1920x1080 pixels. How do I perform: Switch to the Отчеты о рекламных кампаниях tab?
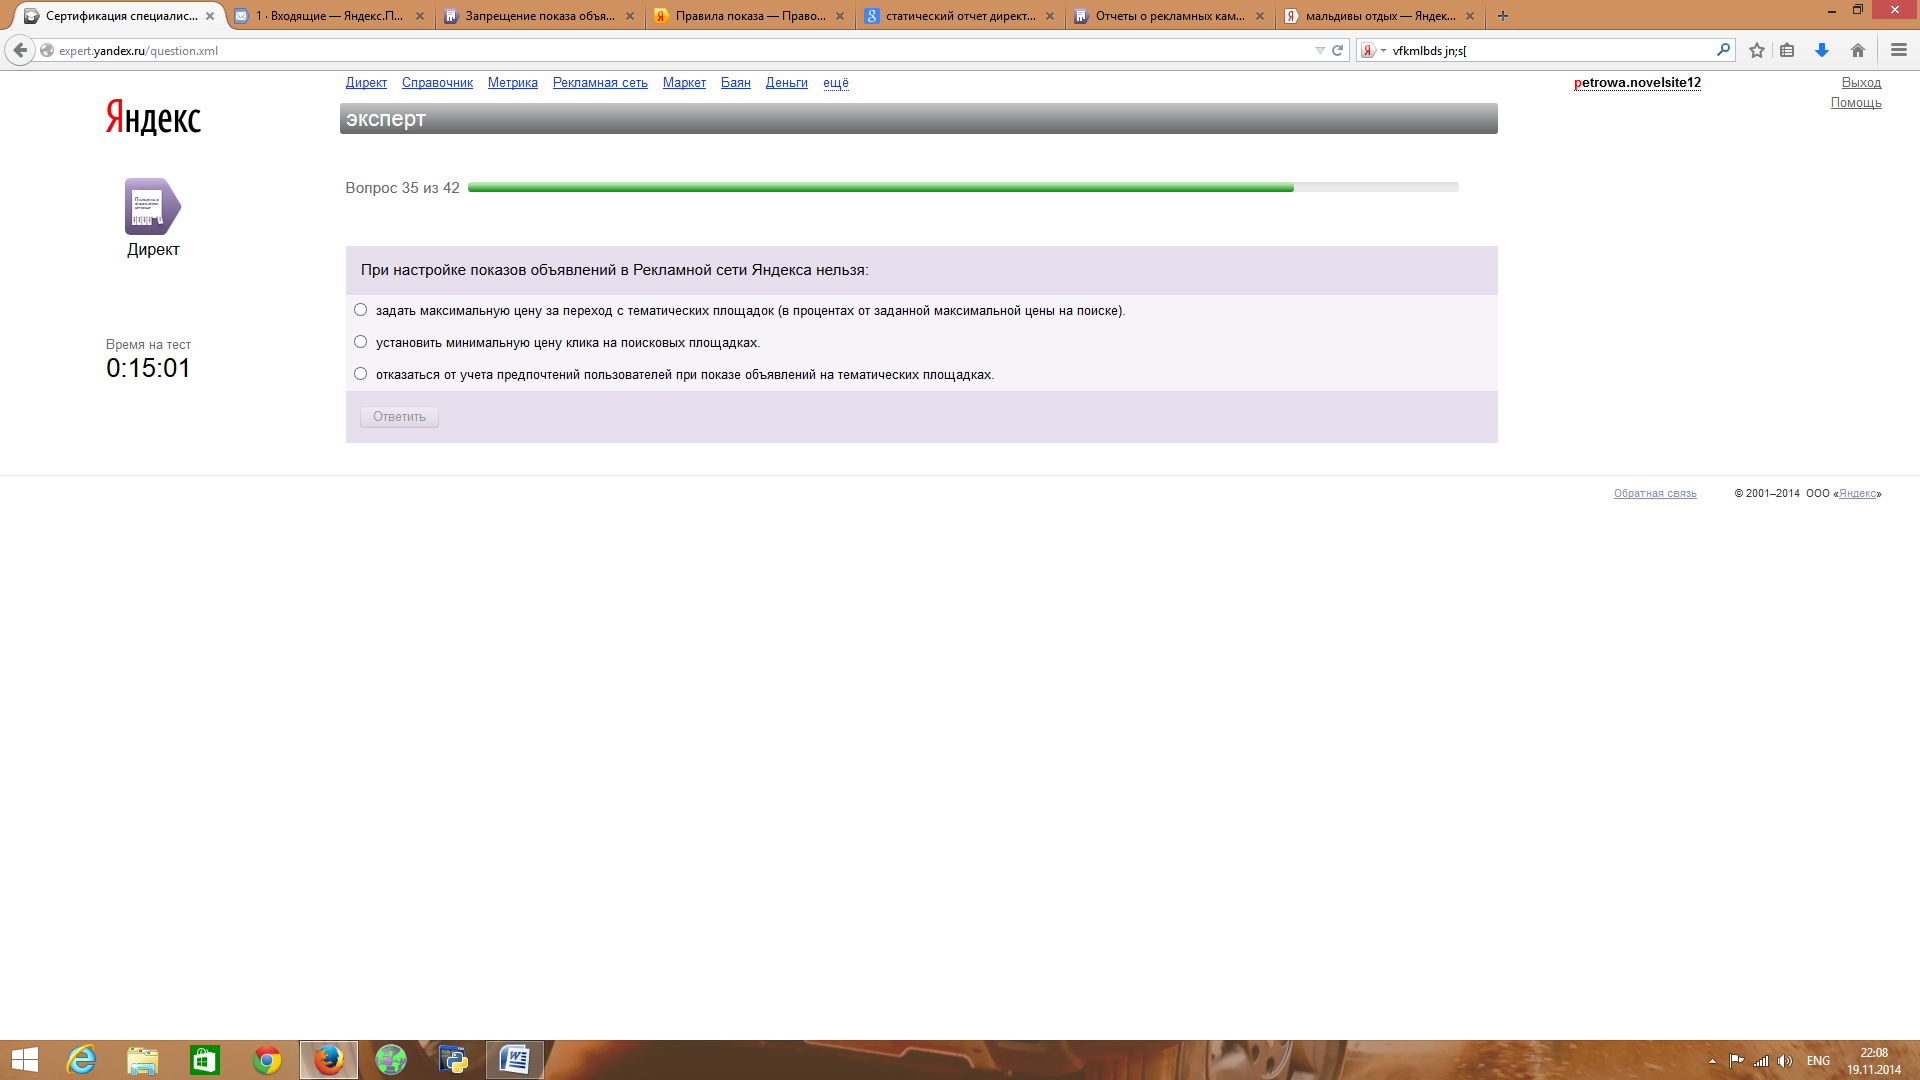1170,16
